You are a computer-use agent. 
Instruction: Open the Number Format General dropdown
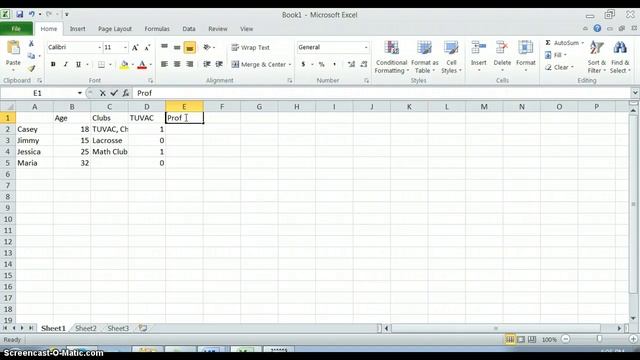click(366, 47)
